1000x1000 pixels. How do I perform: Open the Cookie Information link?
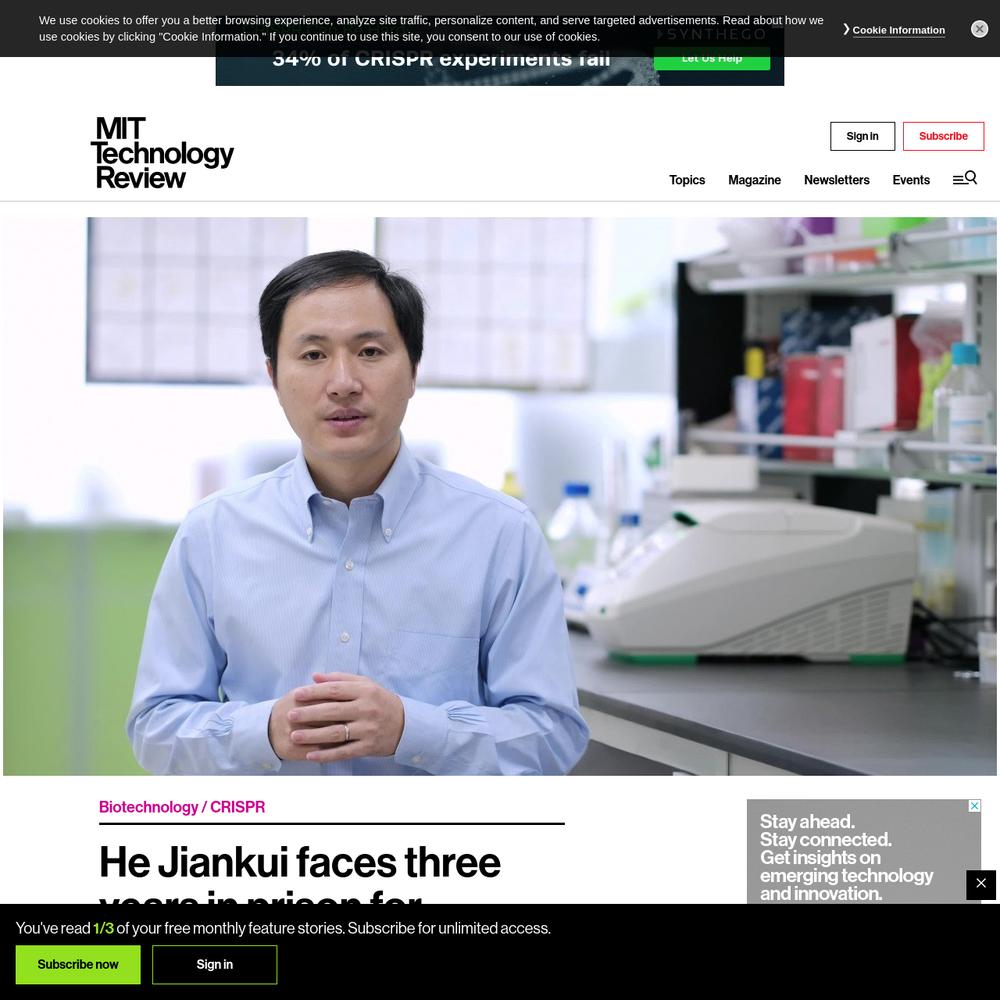pos(898,30)
